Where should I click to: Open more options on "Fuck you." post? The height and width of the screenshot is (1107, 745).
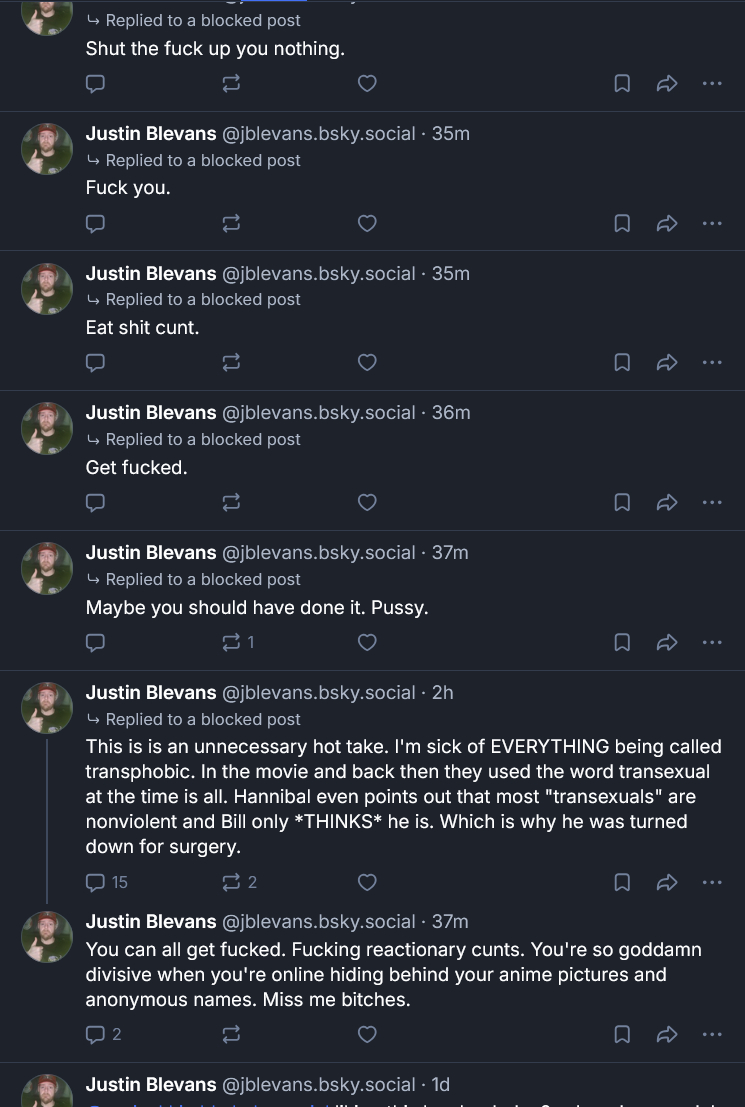(712, 223)
